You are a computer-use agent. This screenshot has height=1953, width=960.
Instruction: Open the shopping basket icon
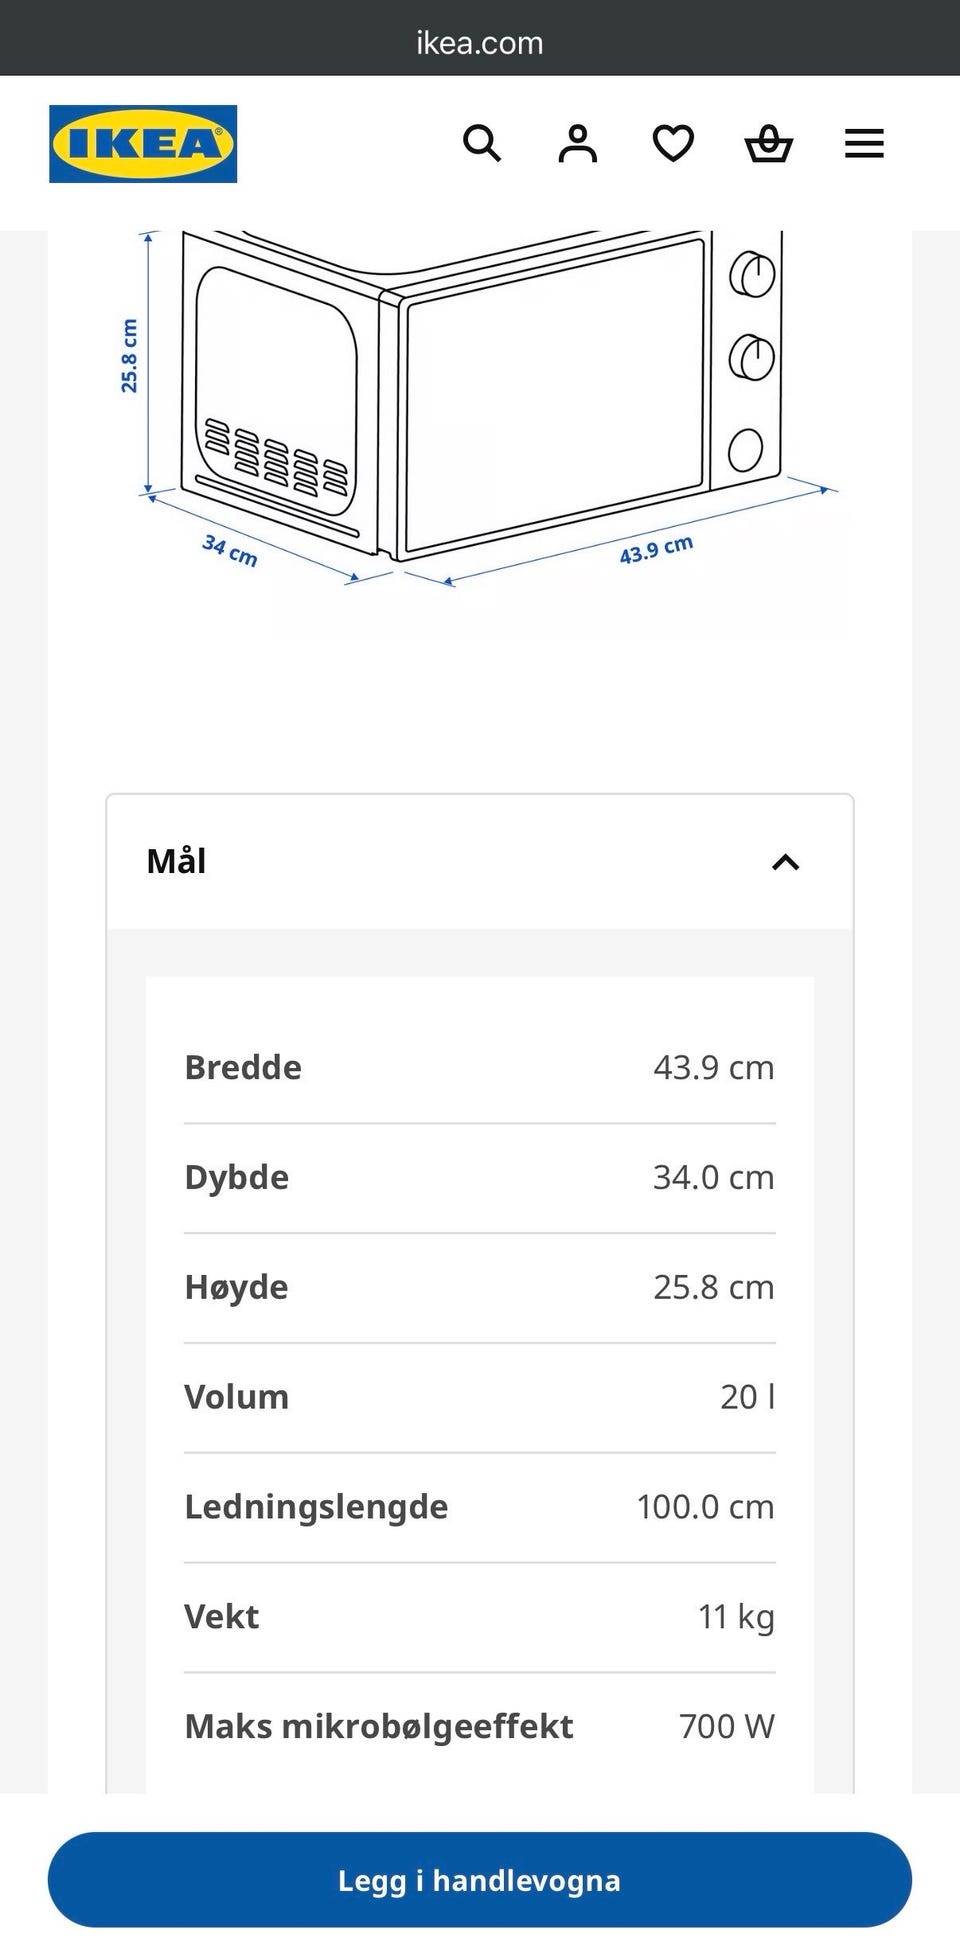(x=769, y=144)
